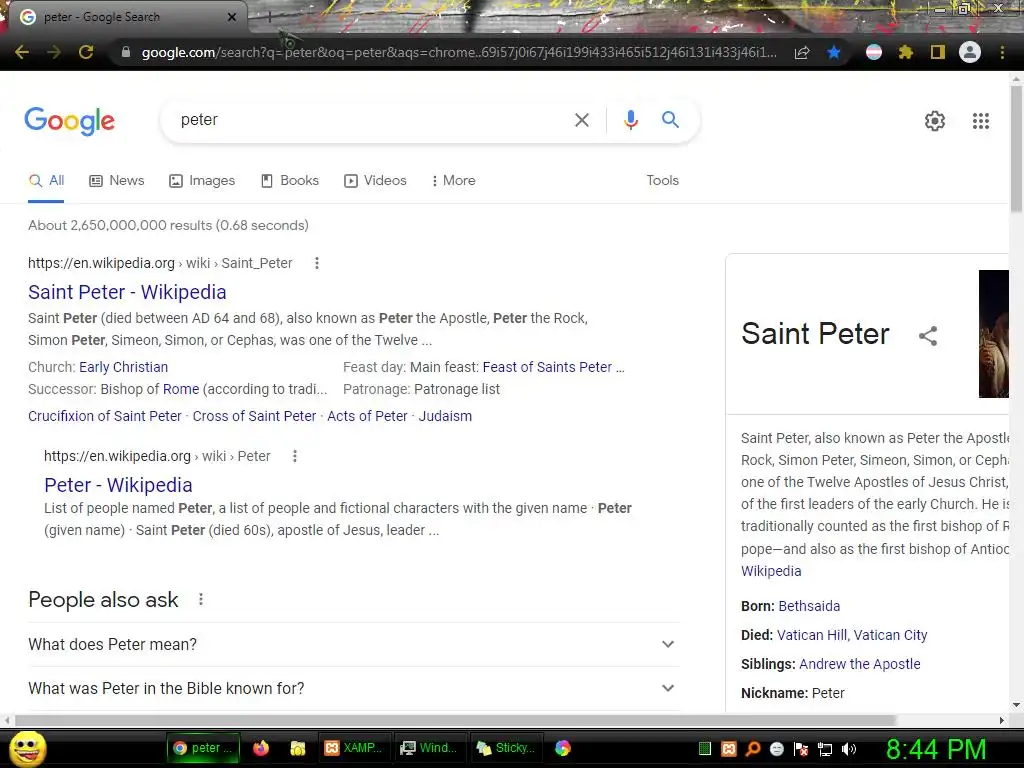The width and height of the screenshot is (1024, 768).
Task: Open the Andrew the Apostle link
Action: point(859,664)
